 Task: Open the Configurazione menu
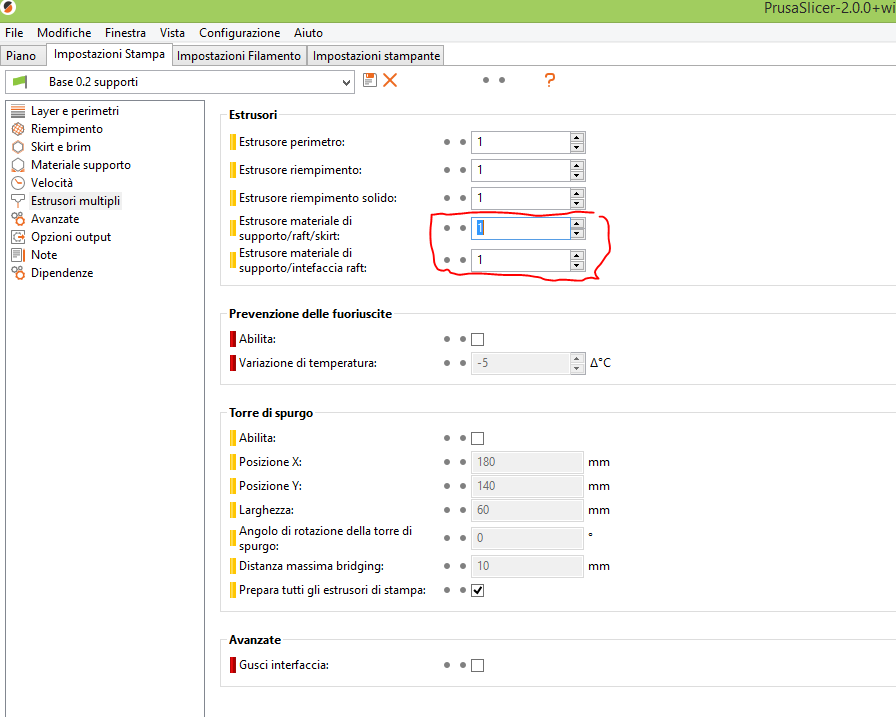(x=238, y=33)
